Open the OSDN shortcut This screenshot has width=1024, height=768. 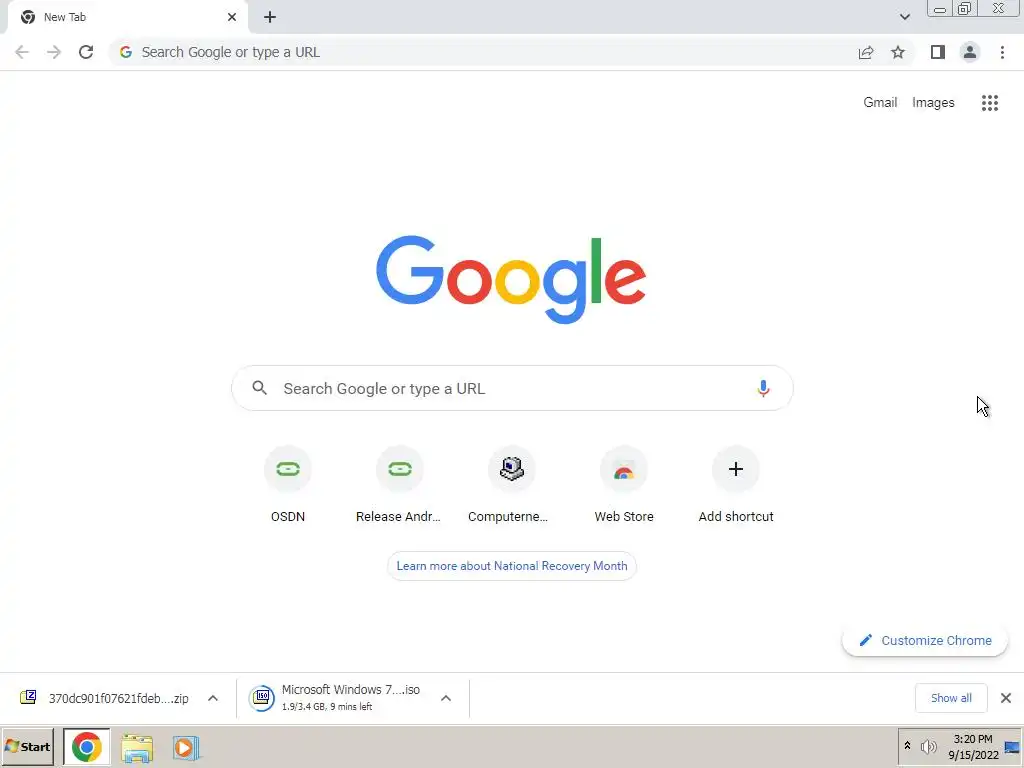pos(288,485)
